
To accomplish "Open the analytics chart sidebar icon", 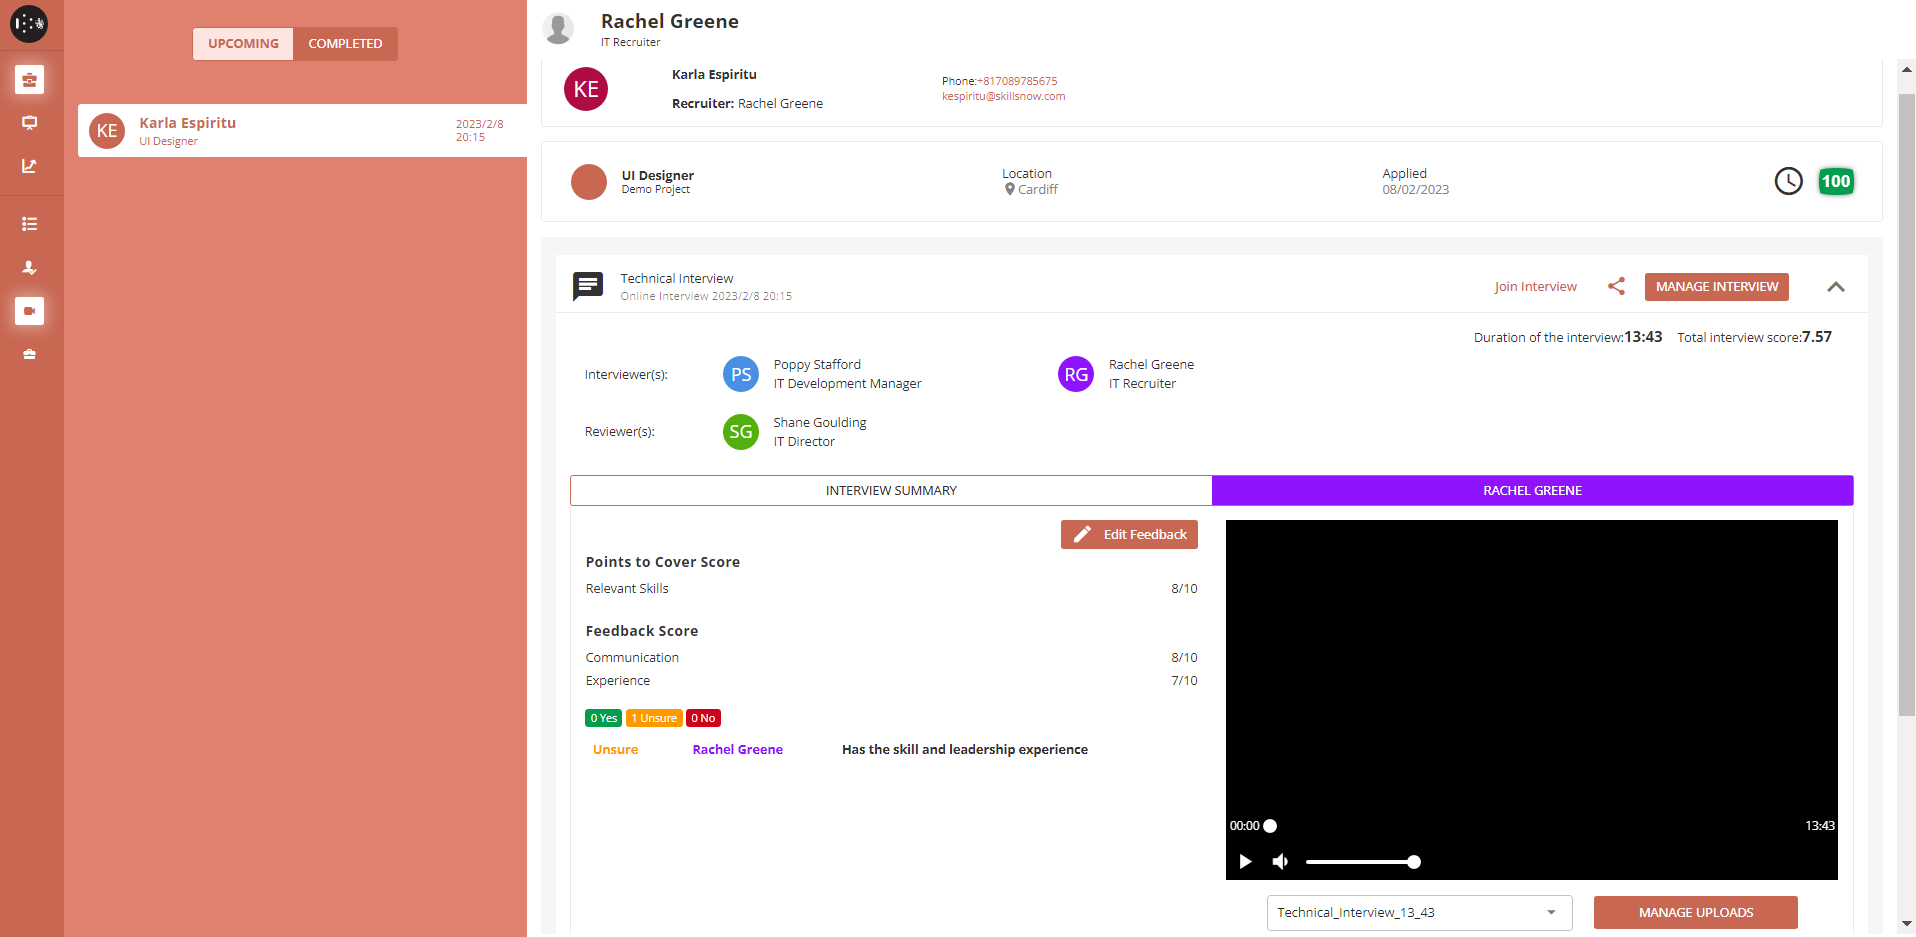I will [29, 166].
